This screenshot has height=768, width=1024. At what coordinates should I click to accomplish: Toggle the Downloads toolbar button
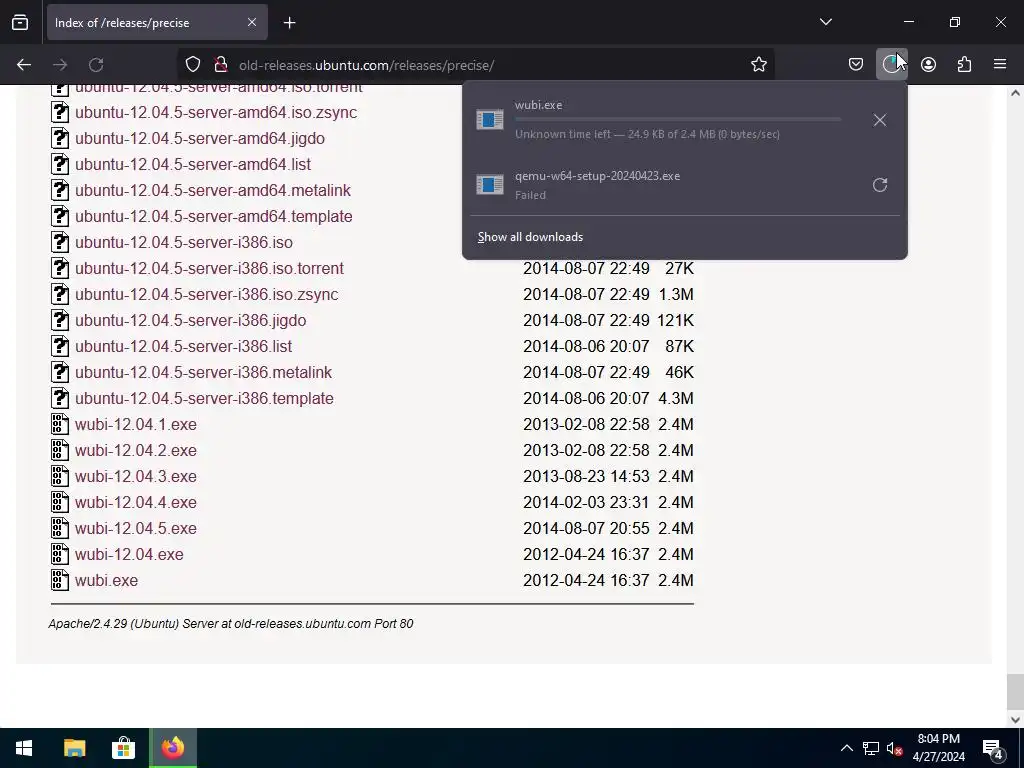891,65
